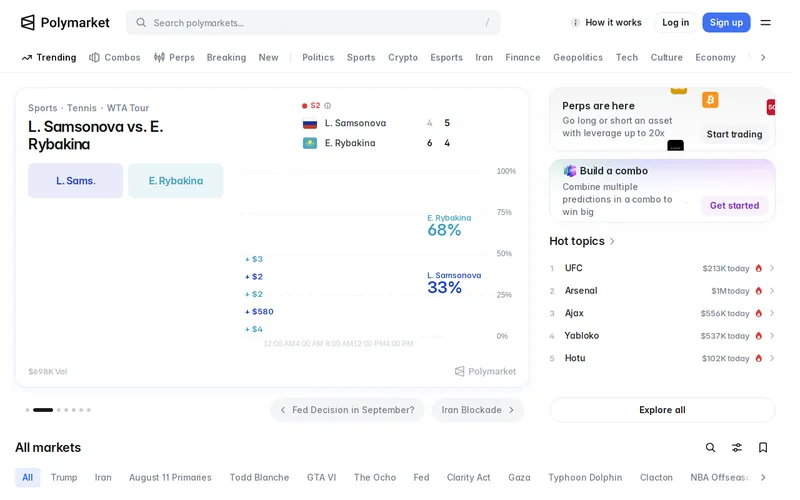Select the L. Sams. outcome button
800x500 pixels.
click(76, 181)
